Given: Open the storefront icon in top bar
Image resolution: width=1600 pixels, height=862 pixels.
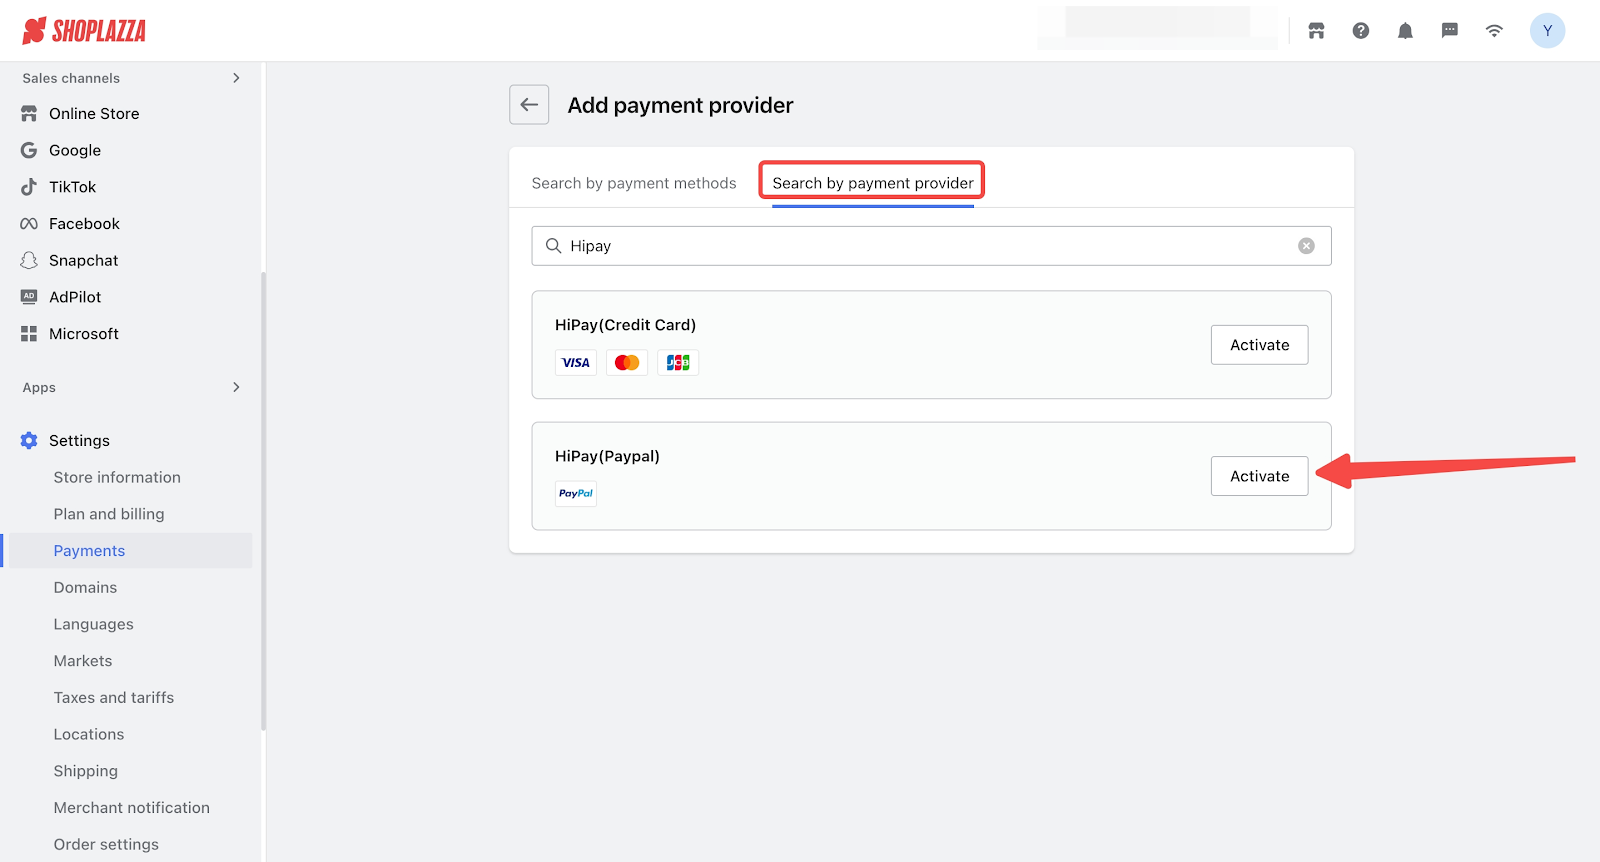Looking at the screenshot, I should (x=1316, y=31).
